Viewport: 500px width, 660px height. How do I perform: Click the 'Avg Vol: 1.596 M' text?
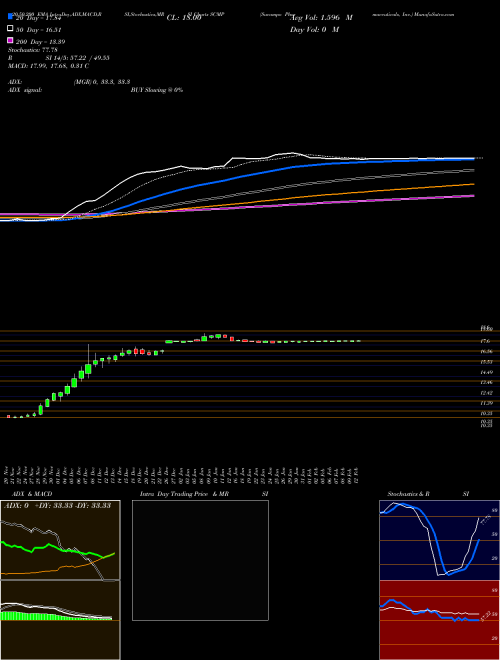point(322,18)
